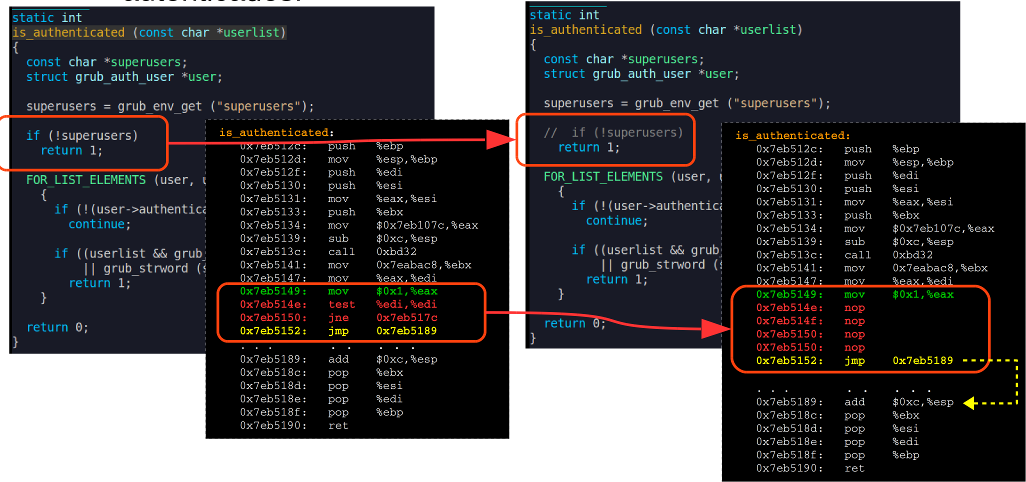Click "return 0;" in the original source code
The height and width of the screenshot is (482, 1026).
[x=56, y=327]
